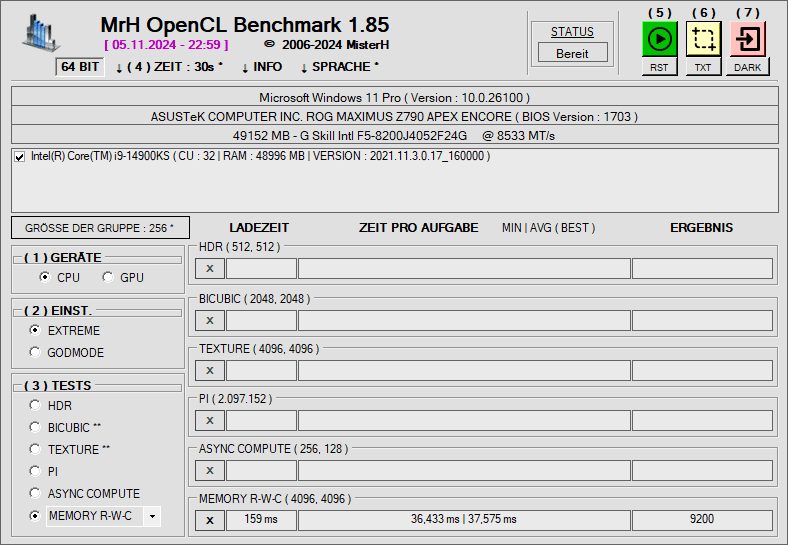
Task: Click the X button in ASYNC COMPUTE row
Action: coord(210,471)
